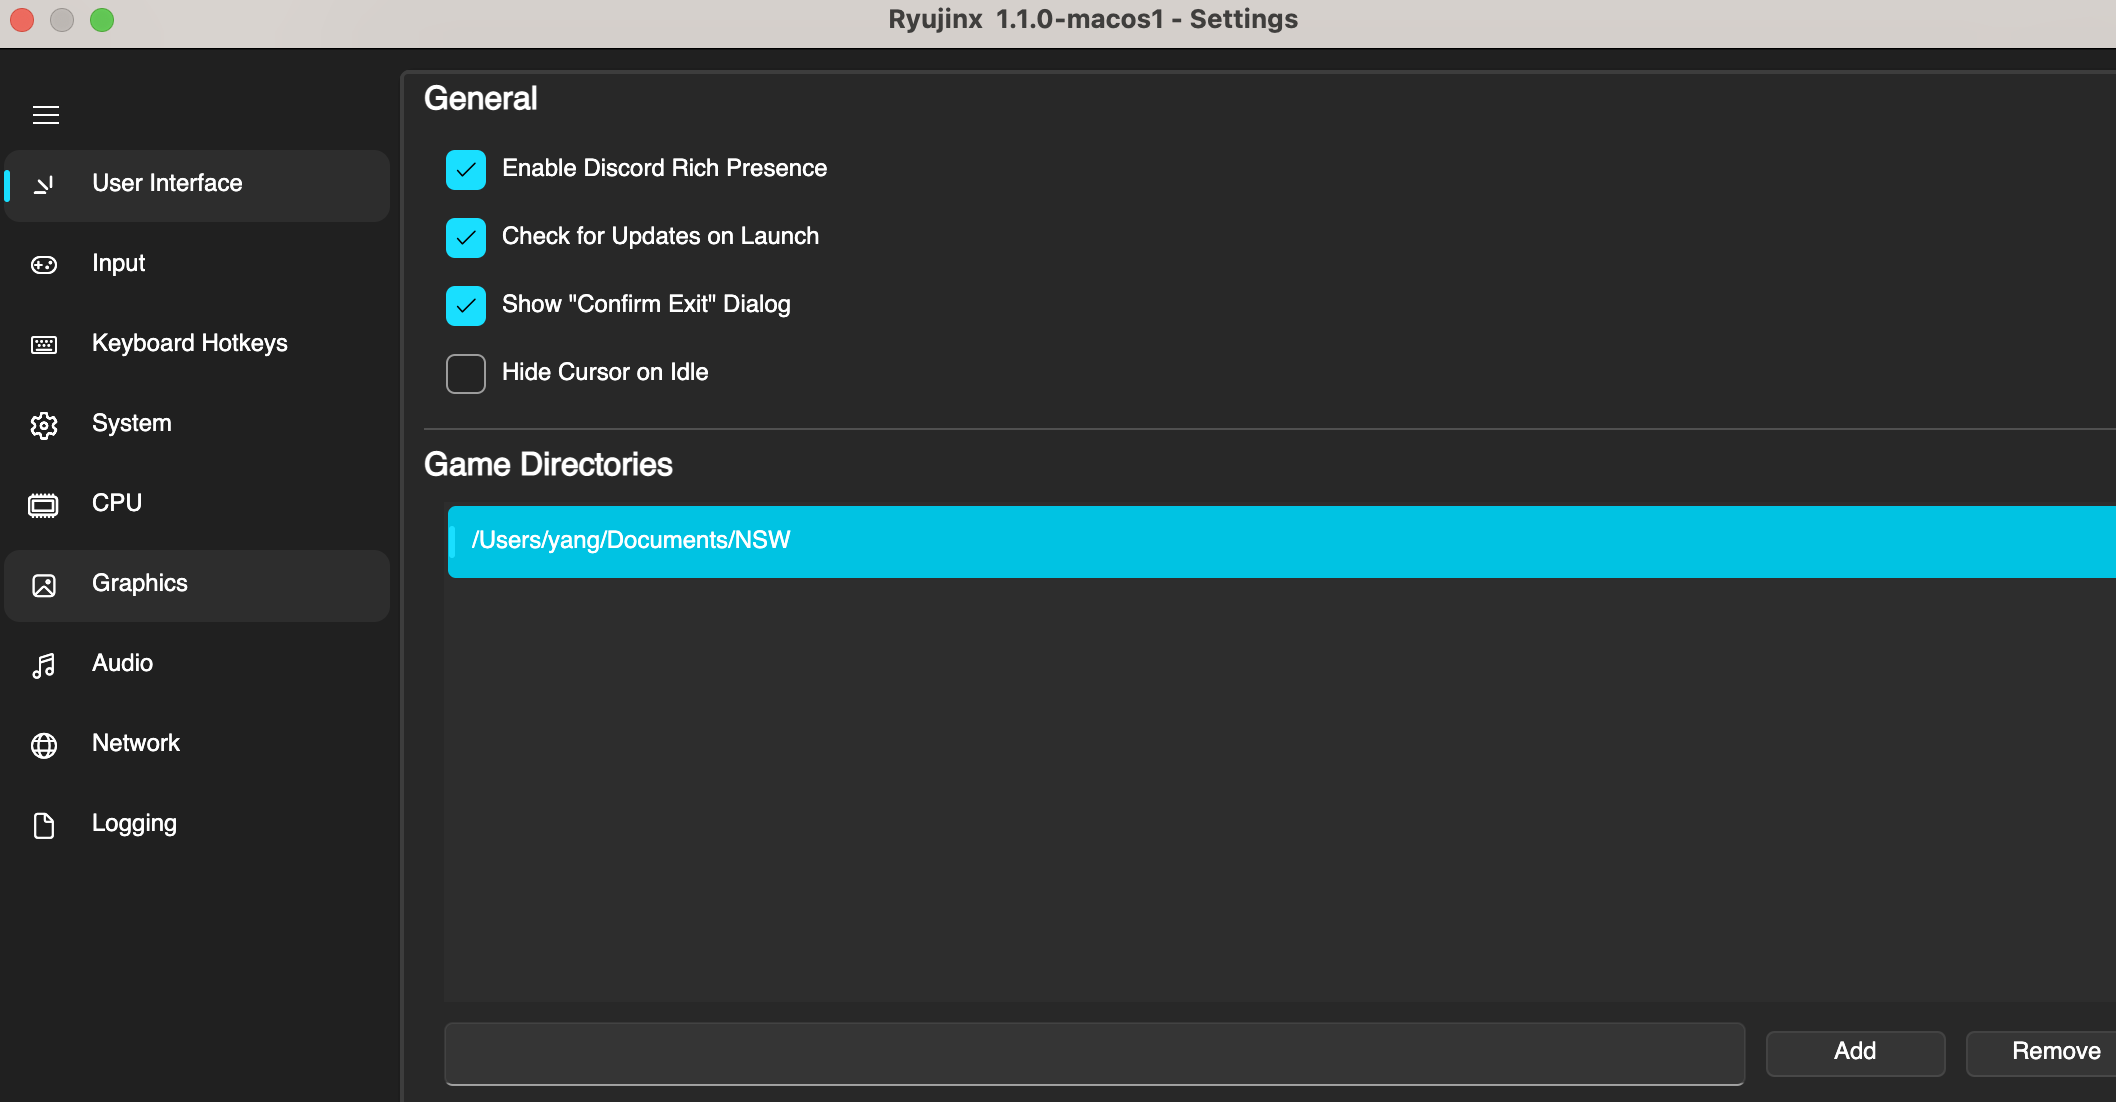The height and width of the screenshot is (1102, 2116).
Task: Toggle Show Confirm Exit Dialog checkbox
Action: tap(466, 306)
